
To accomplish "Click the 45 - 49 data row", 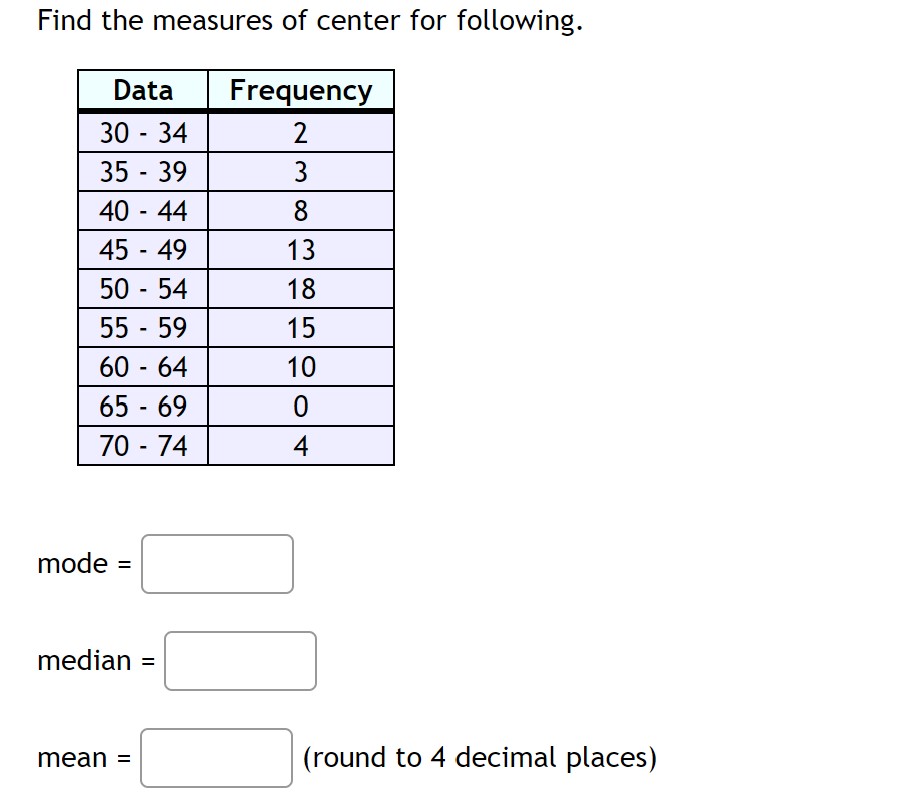I will (x=142, y=249).
